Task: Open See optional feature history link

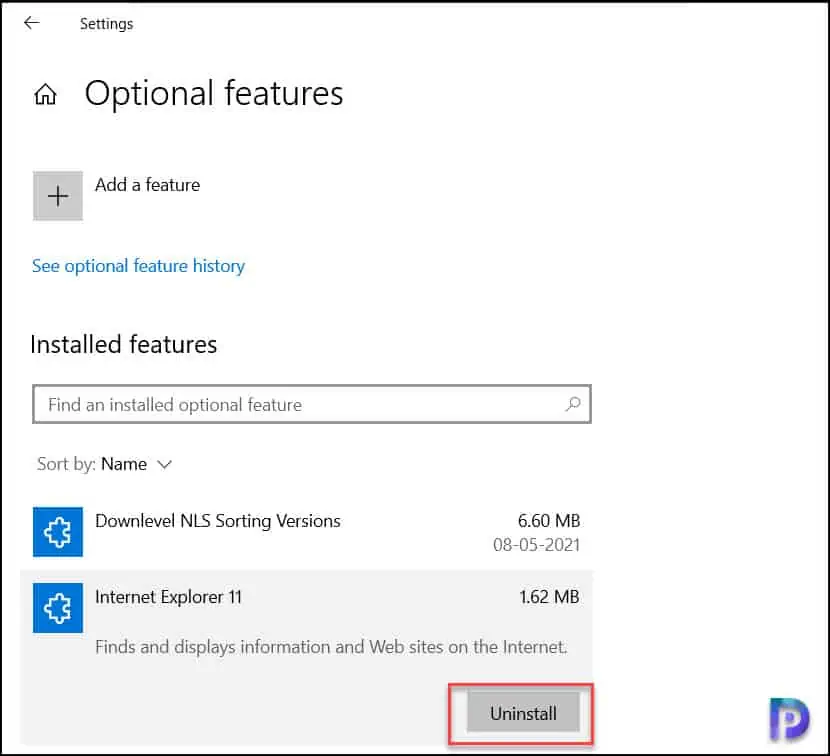Action: pos(138,266)
